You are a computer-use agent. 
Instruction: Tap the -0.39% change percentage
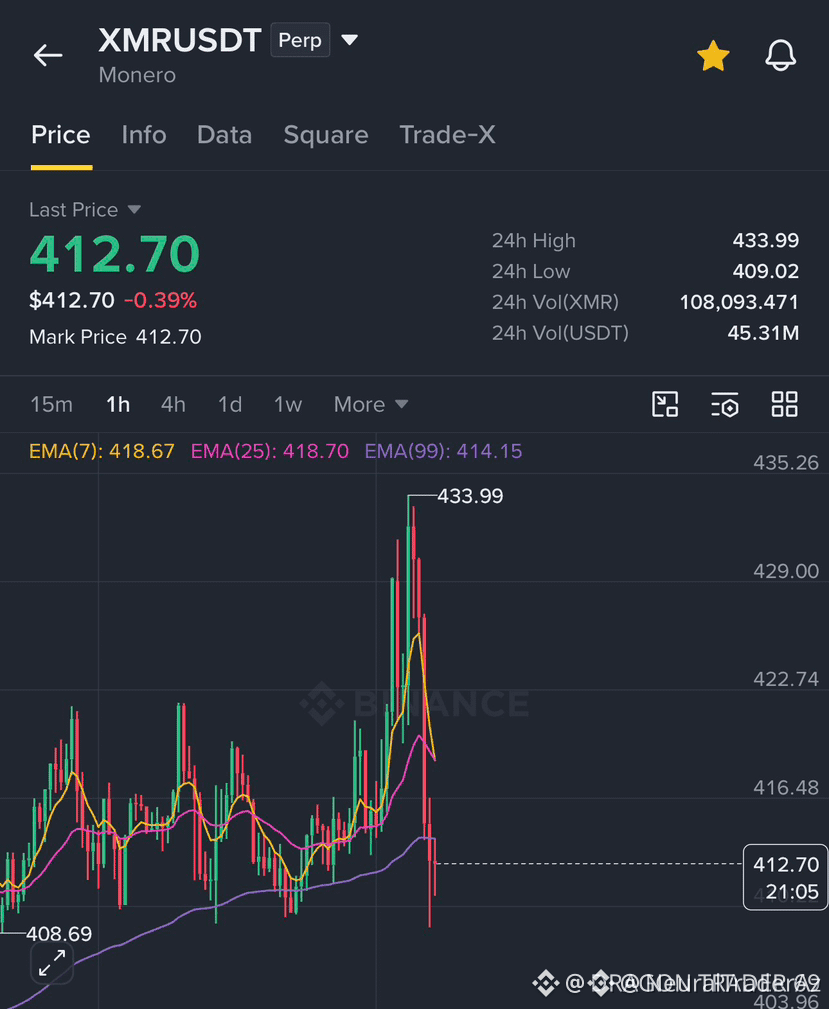(x=160, y=301)
